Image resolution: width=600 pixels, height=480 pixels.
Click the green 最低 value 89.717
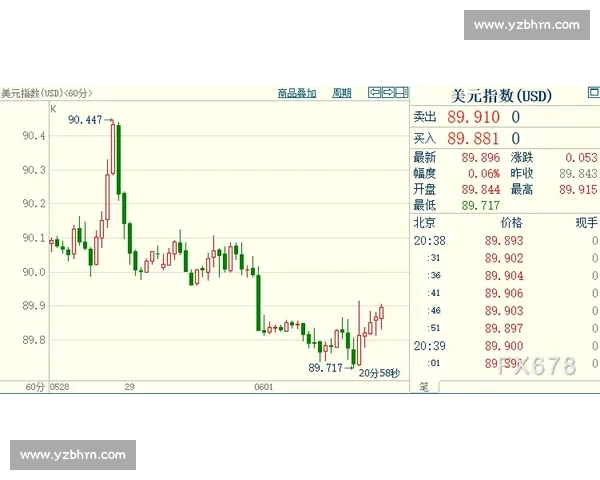tap(481, 206)
